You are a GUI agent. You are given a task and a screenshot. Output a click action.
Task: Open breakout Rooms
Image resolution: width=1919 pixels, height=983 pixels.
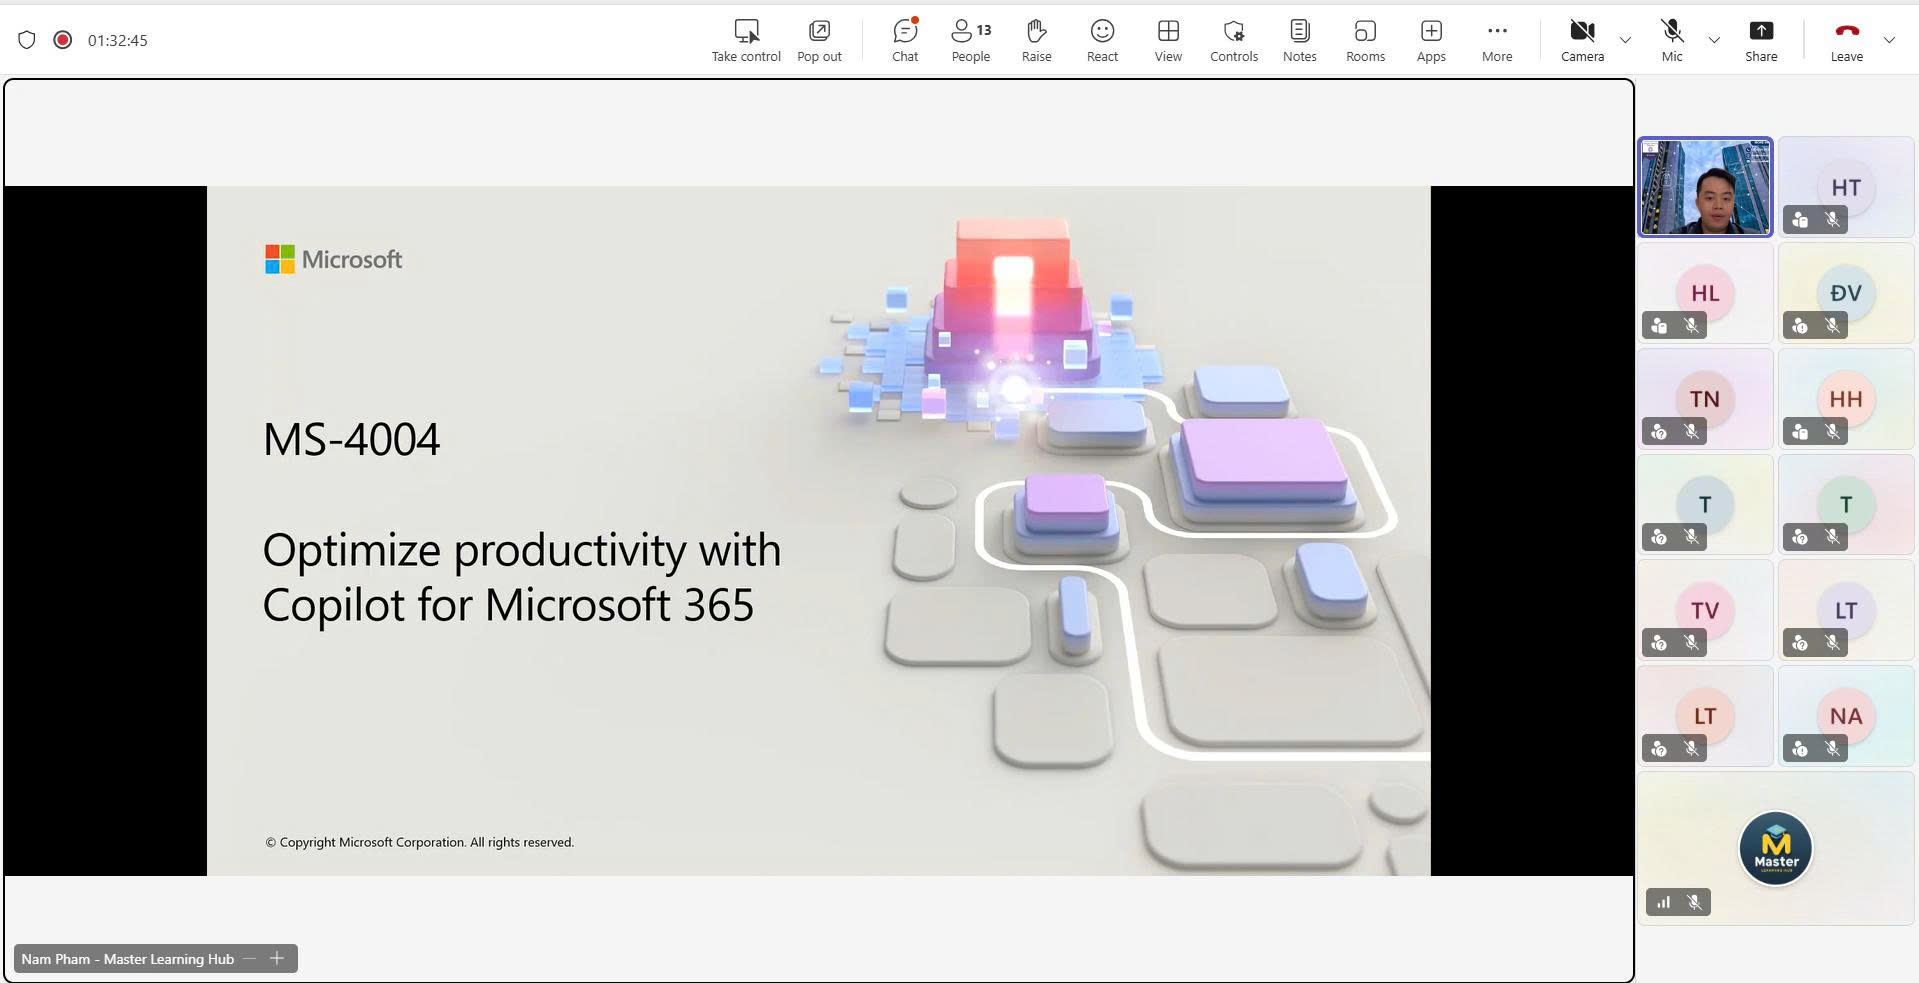(x=1365, y=40)
